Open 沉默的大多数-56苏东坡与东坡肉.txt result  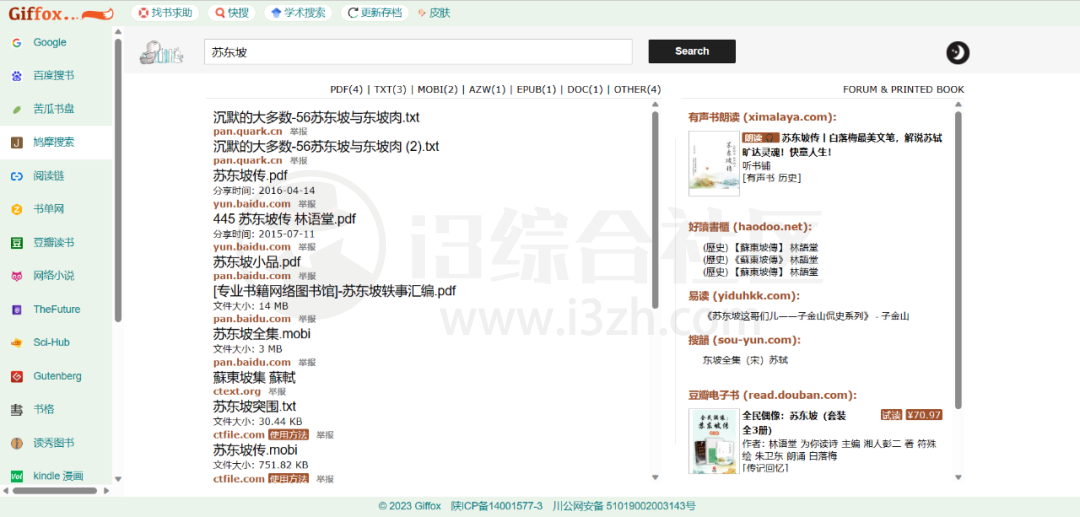316,118
